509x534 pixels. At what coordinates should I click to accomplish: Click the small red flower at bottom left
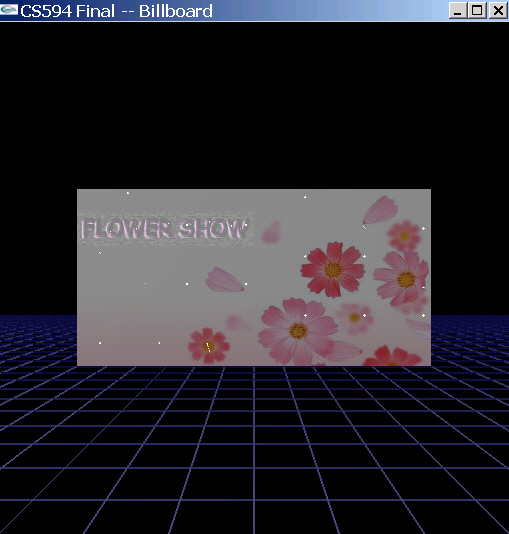209,346
